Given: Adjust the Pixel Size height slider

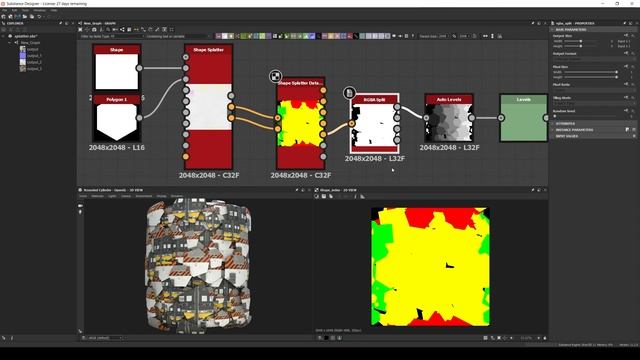Looking at the screenshot, I should click(591, 77).
